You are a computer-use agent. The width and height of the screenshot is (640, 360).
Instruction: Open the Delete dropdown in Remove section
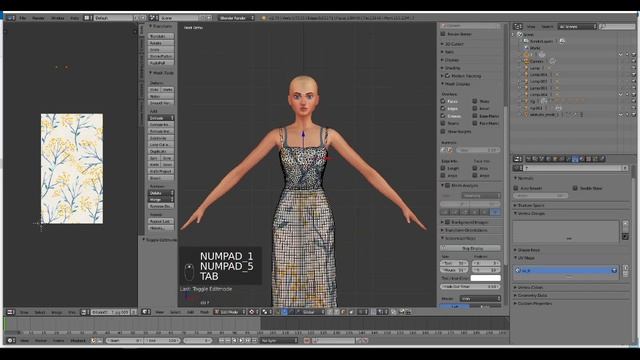coord(161,193)
